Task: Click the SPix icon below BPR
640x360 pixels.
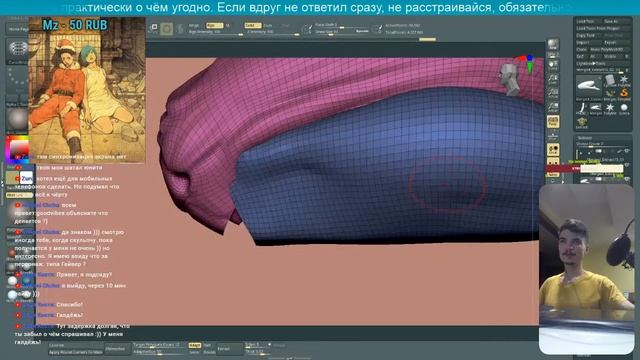Action: click(x=553, y=54)
